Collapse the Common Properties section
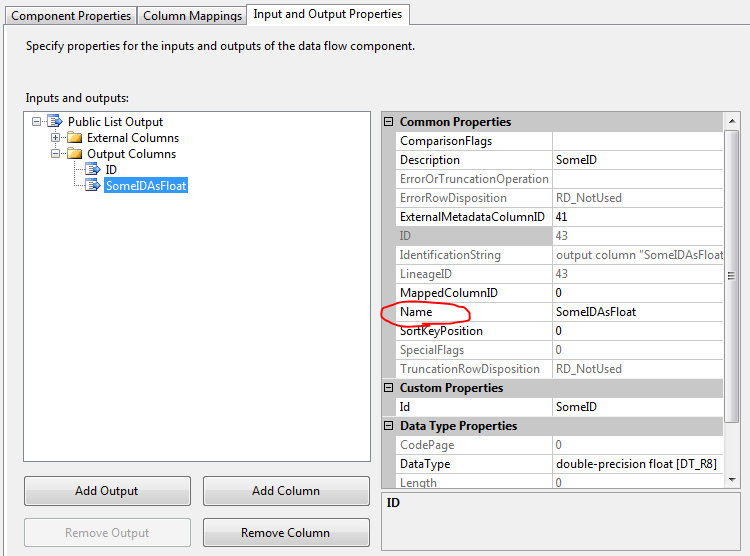This screenshot has width=750, height=556. coord(389,122)
